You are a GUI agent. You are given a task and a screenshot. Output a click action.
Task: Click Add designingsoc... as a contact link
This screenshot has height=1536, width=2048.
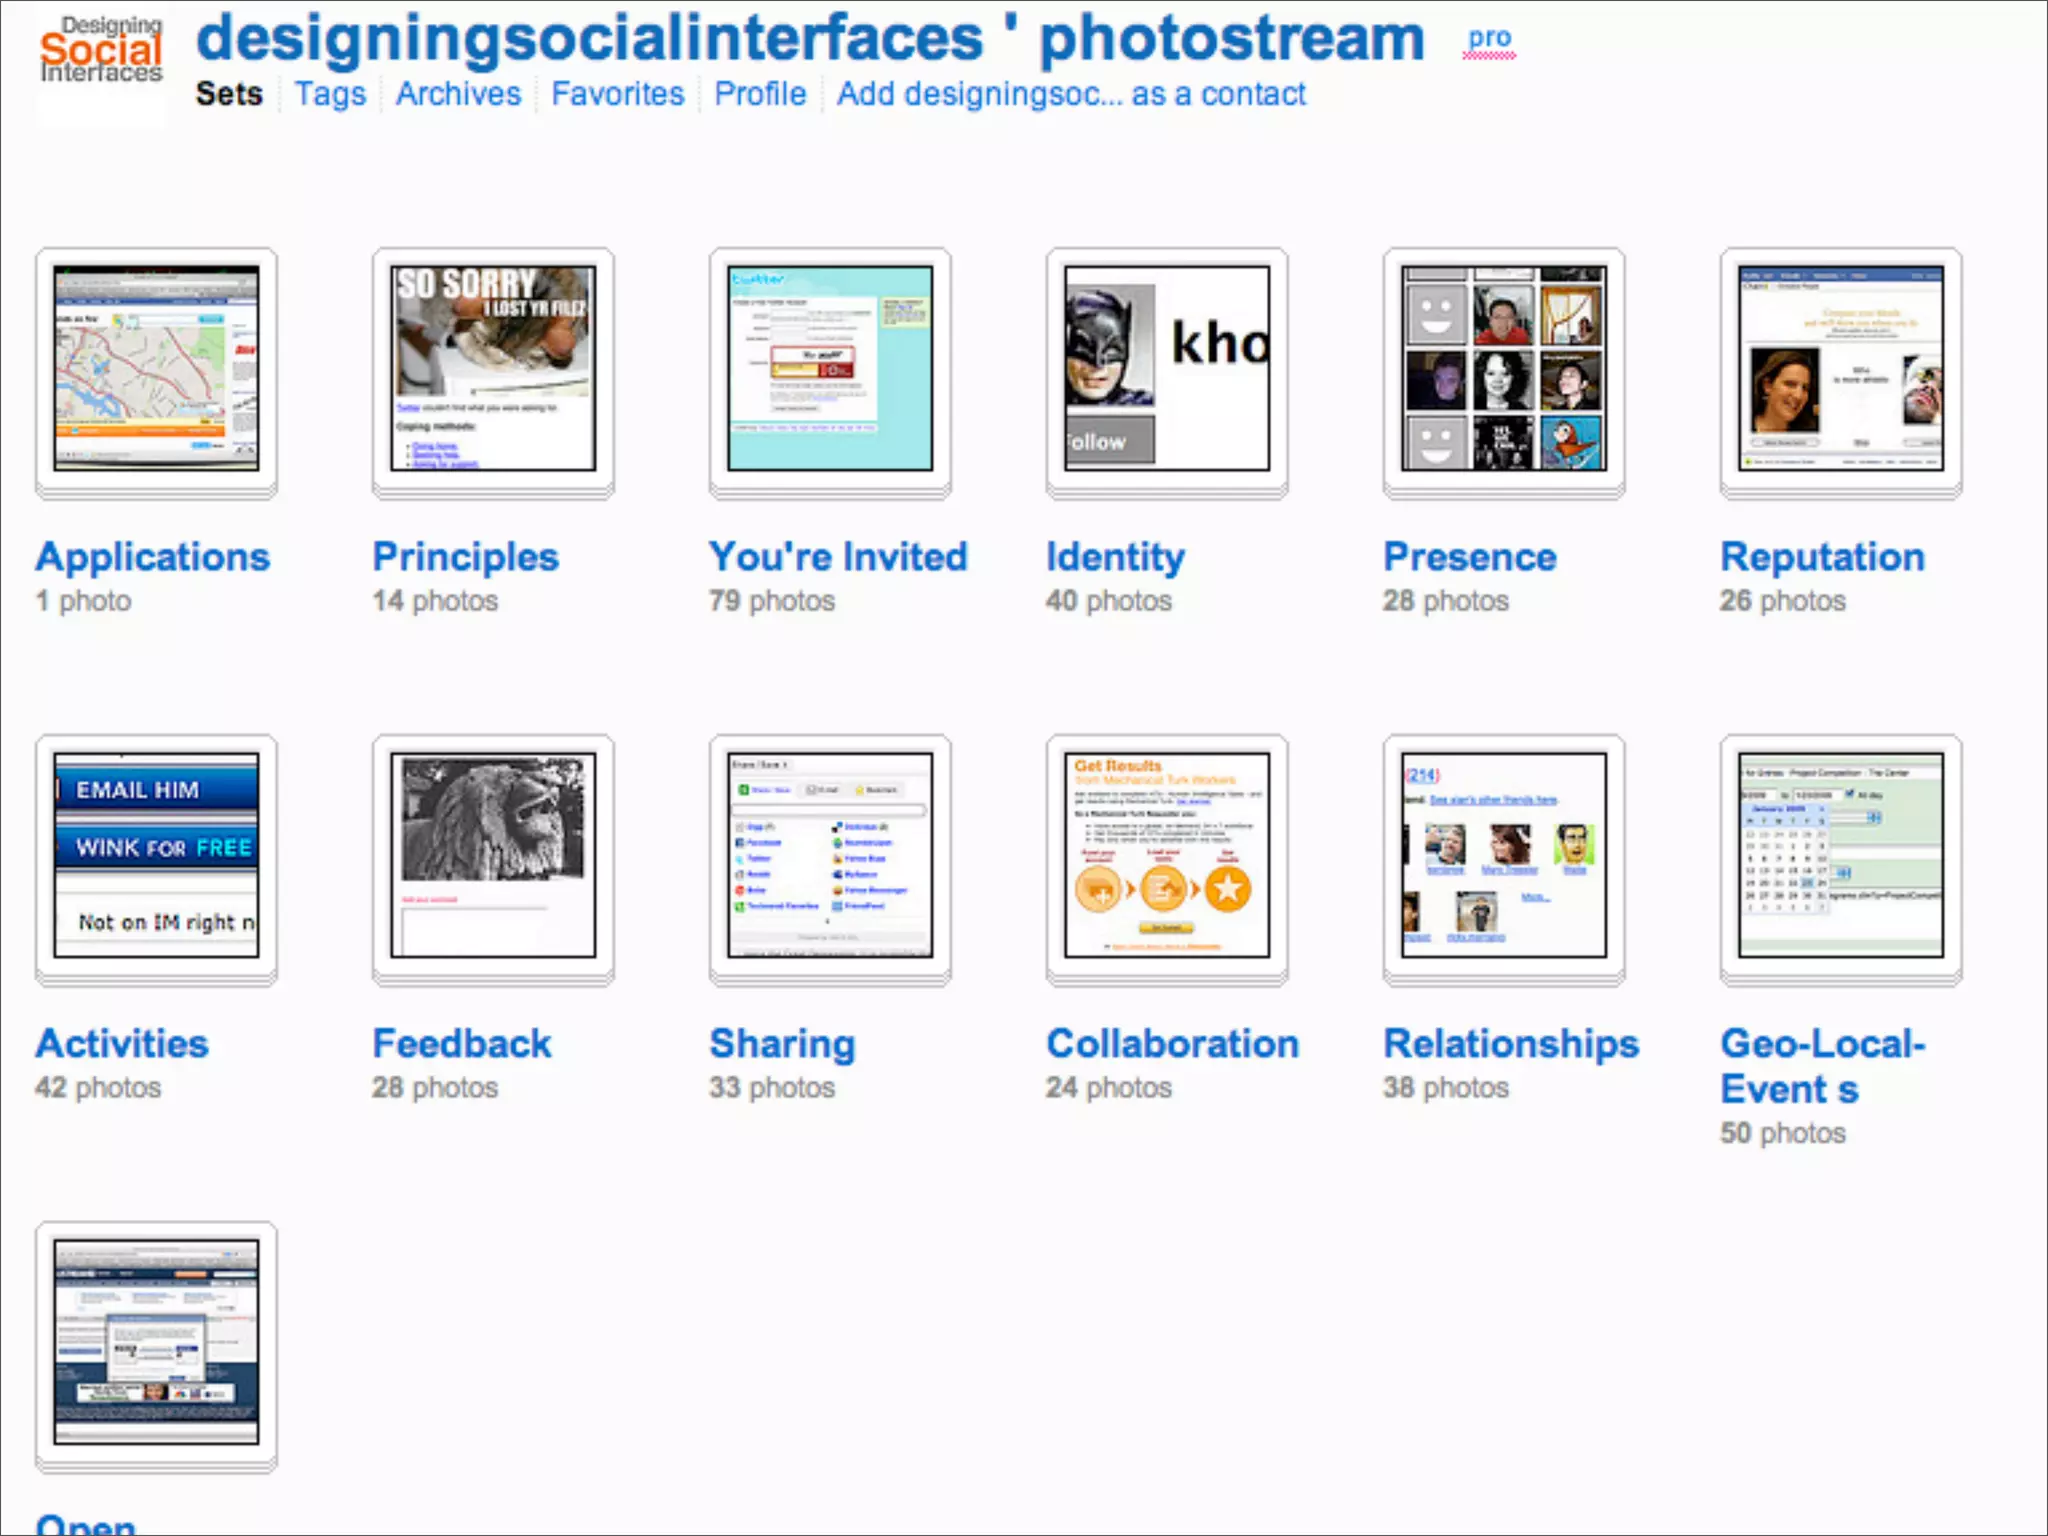pos(1071,94)
